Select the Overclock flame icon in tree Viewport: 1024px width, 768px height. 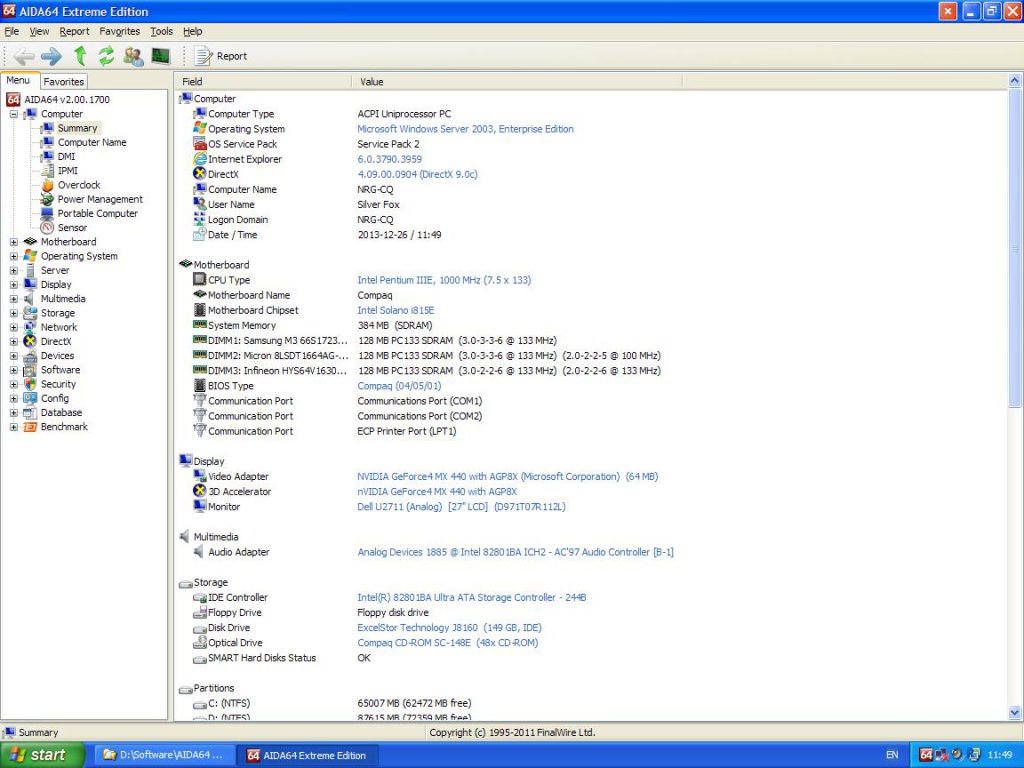[47, 185]
